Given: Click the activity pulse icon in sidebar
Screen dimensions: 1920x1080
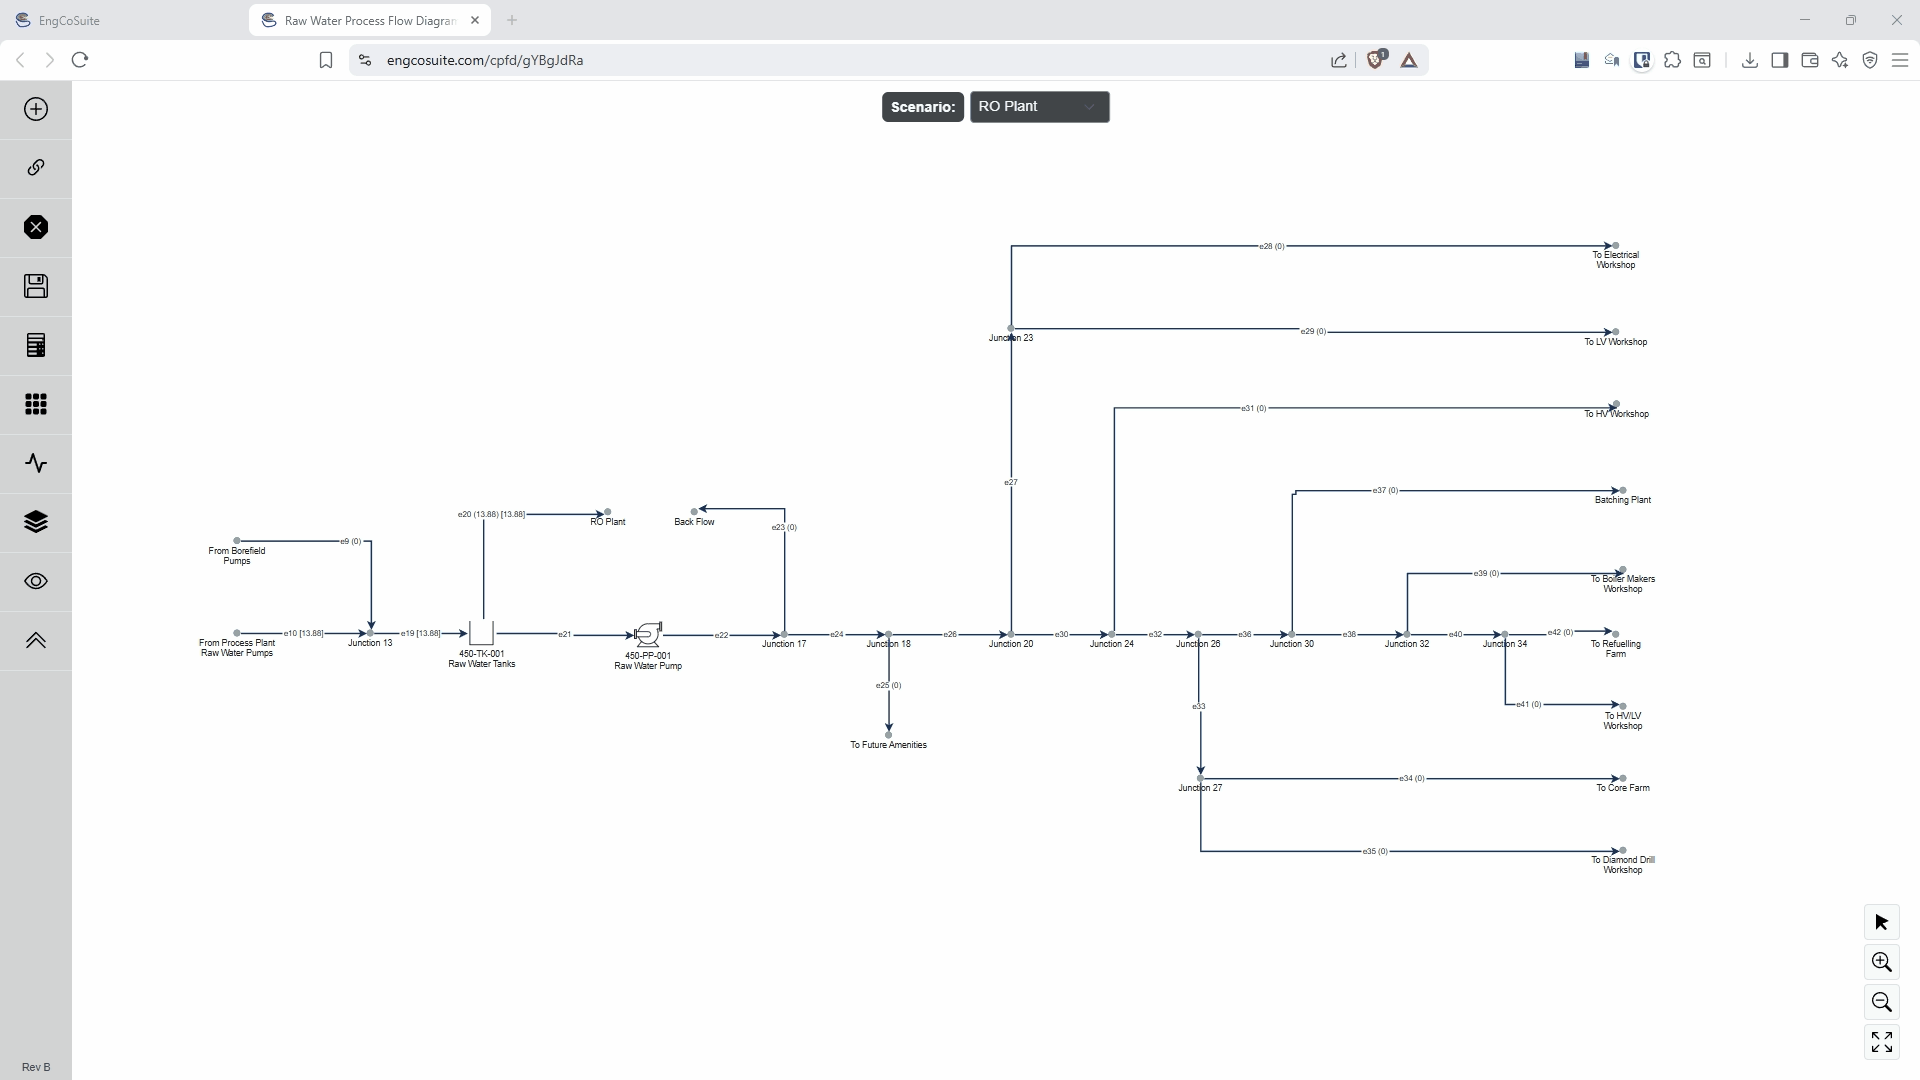Looking at the screenshot, I should 36,463.
